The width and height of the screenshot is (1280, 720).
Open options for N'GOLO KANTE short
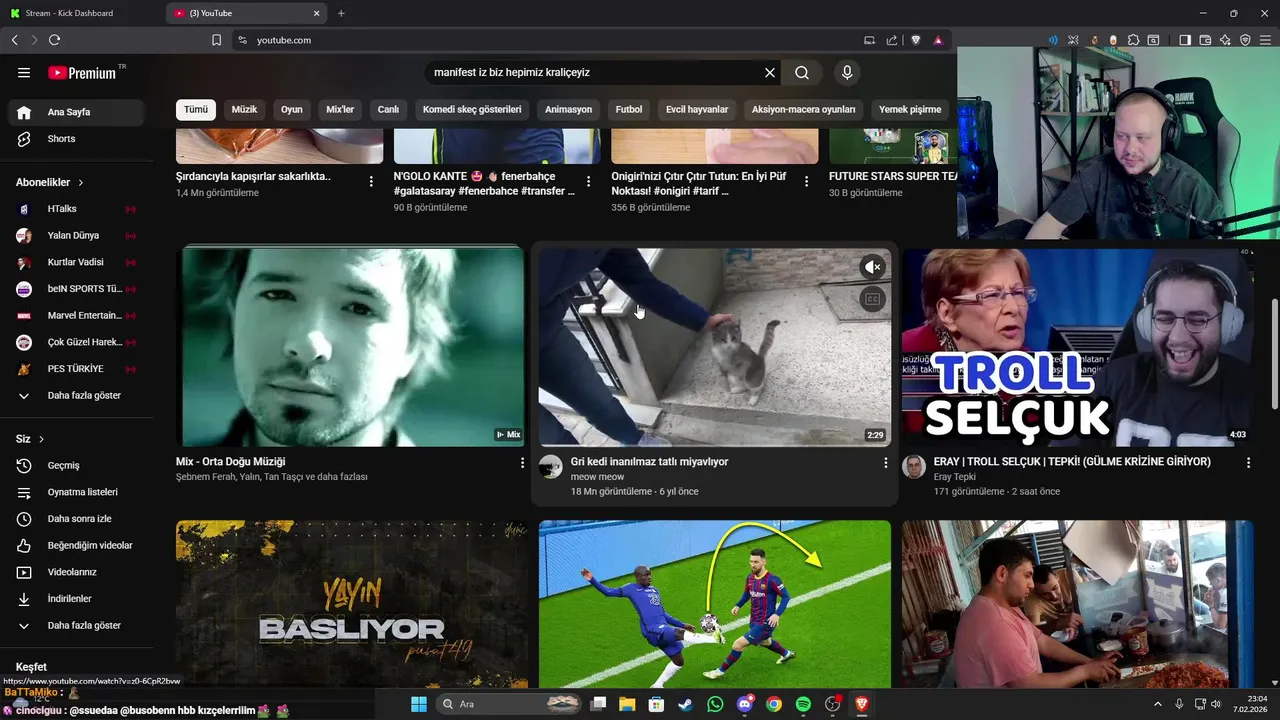(588, 181)
